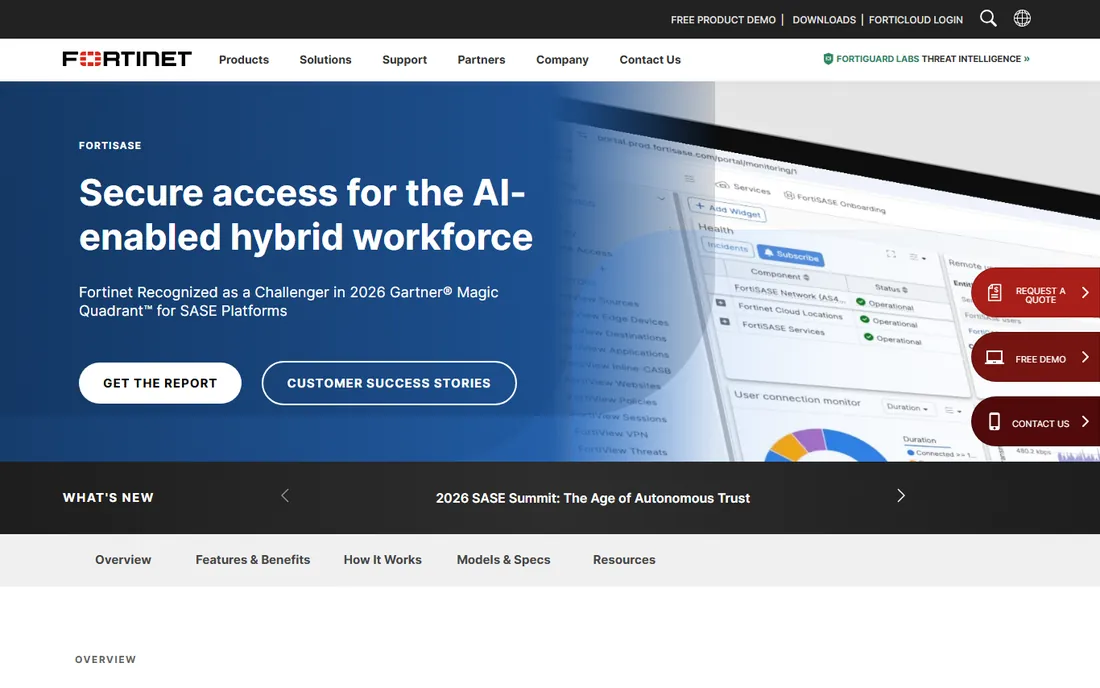Click arrow on the Contact Us side button
This screenshot has width=1100, height=688.
(1085, 421)
